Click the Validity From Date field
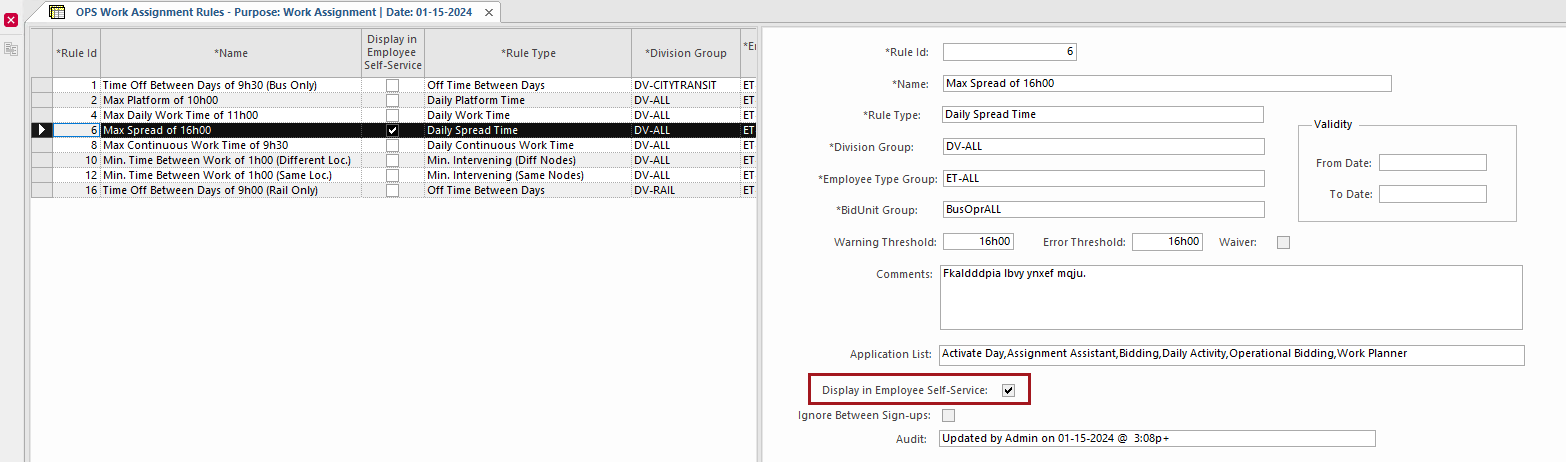 coord(1433,162)
